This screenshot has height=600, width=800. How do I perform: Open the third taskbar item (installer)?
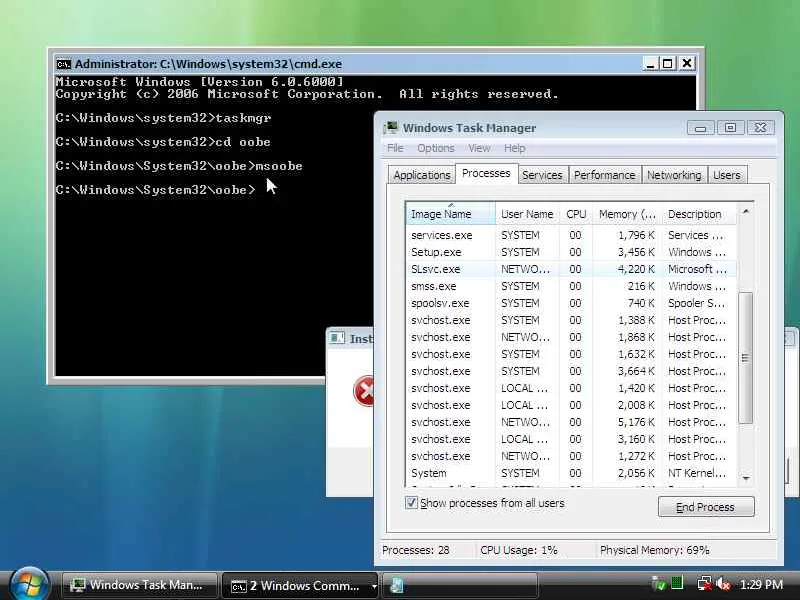pyautogui.click(x=460, y=586)
